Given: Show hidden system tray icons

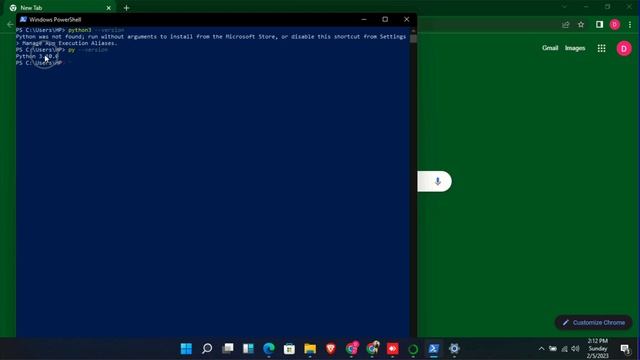Looking at the screenshot, I should (541, 349).
